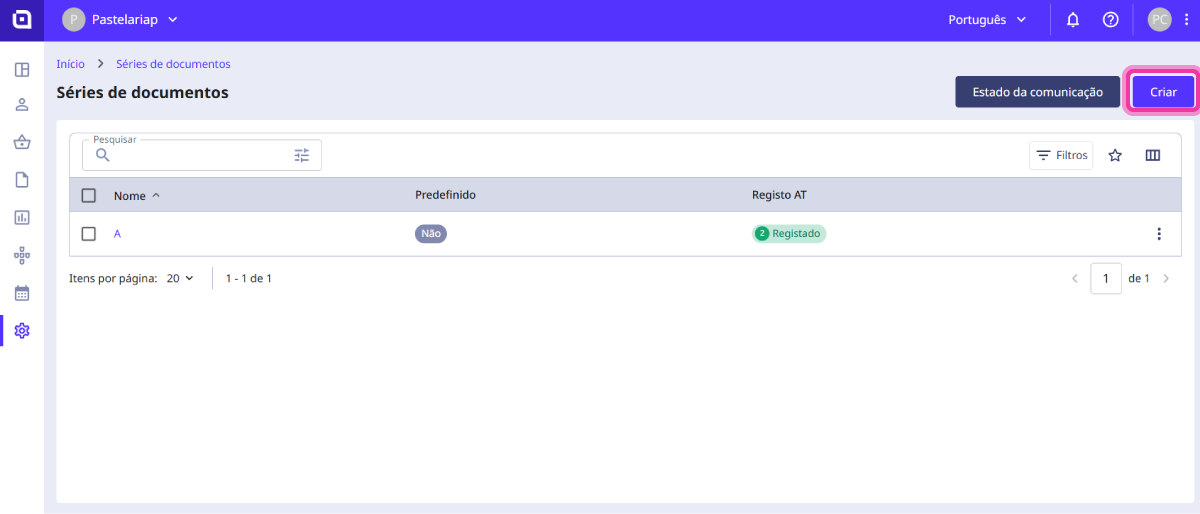Open row actions menu for series A
The width and height of the screenshot is (1200, 514).
1159,234
